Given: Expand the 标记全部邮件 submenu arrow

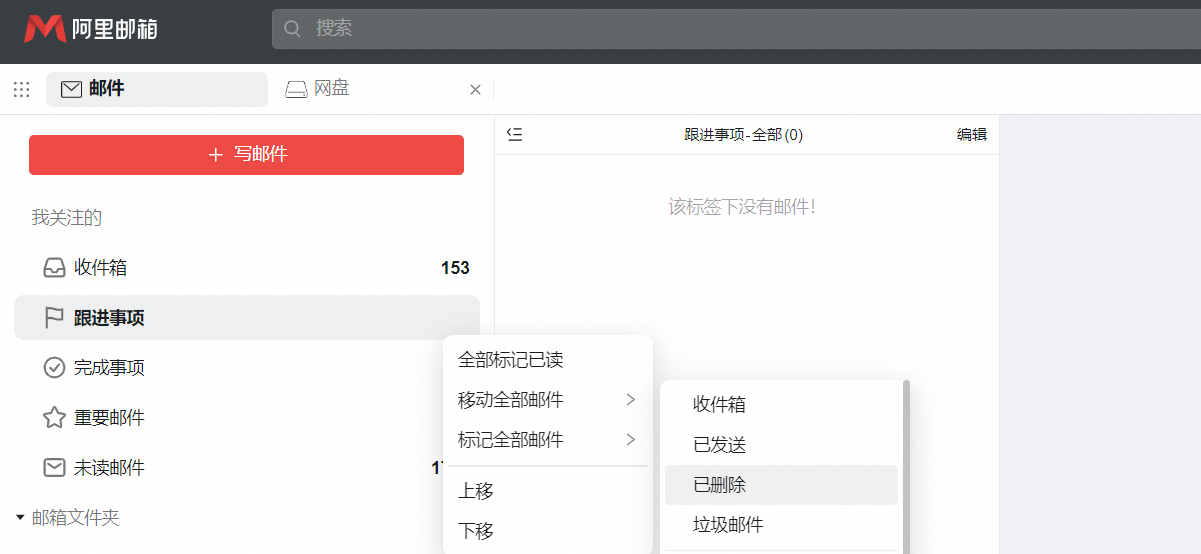Looking at the screenshot, I should point(630,440).
